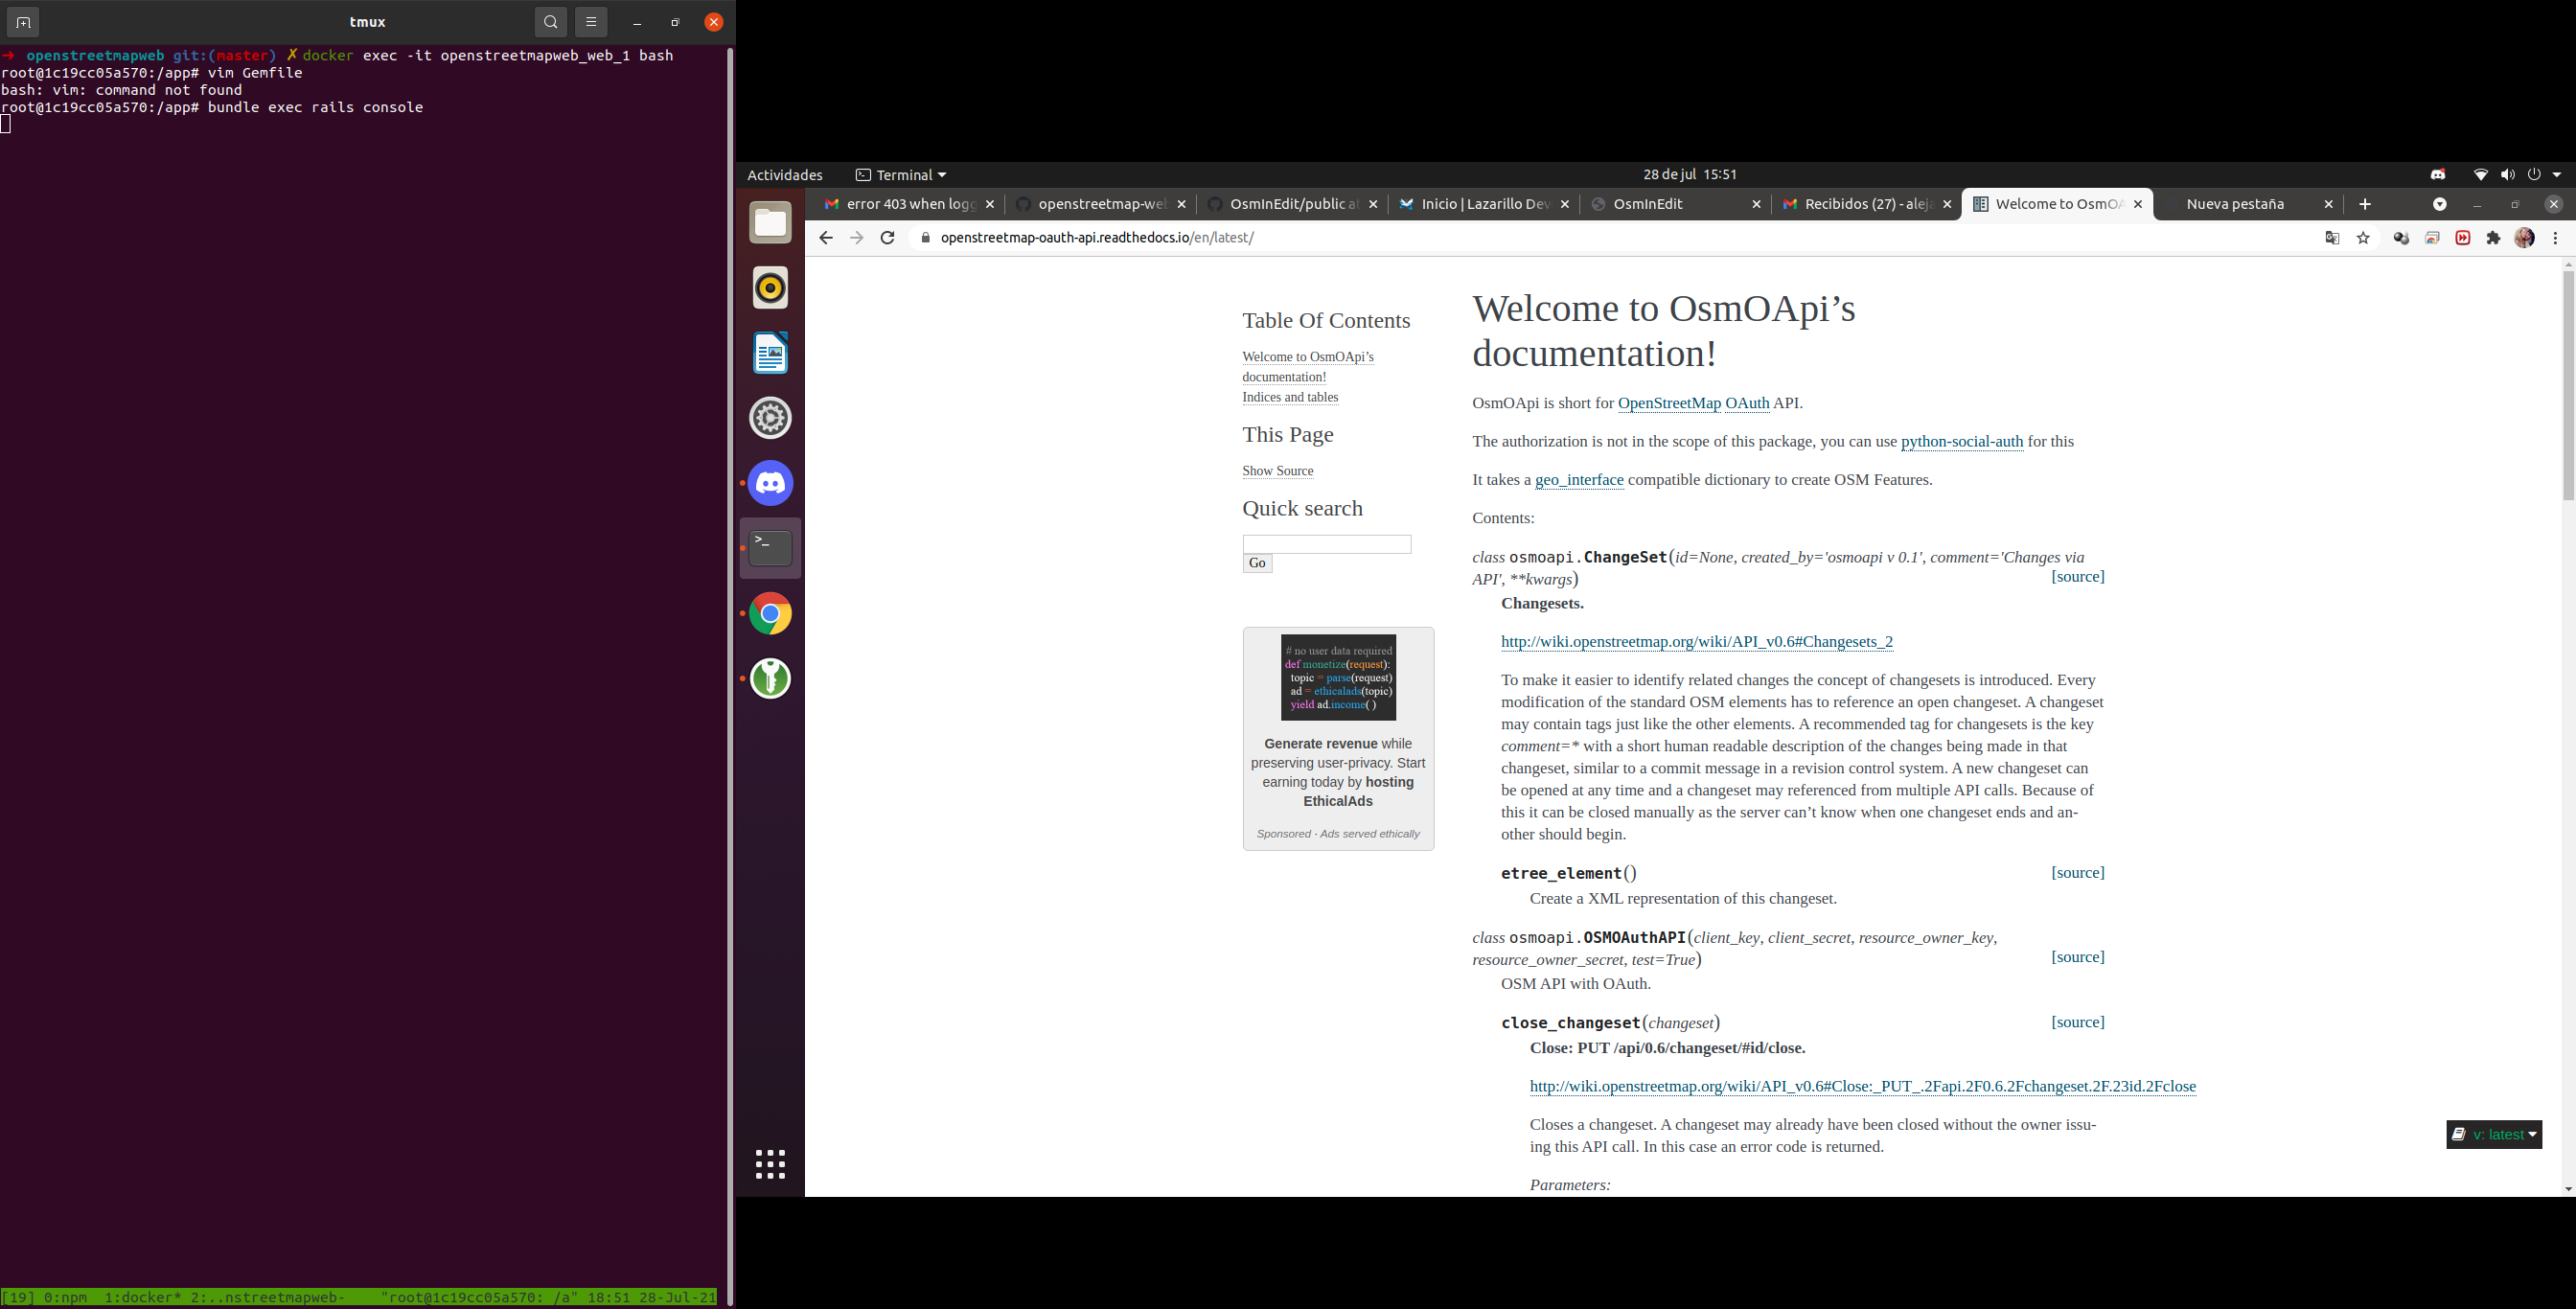Open Chrome's tab search dropdown
The height and width of the screenshot is (1309, 2576).
[x=2440, y=204]
